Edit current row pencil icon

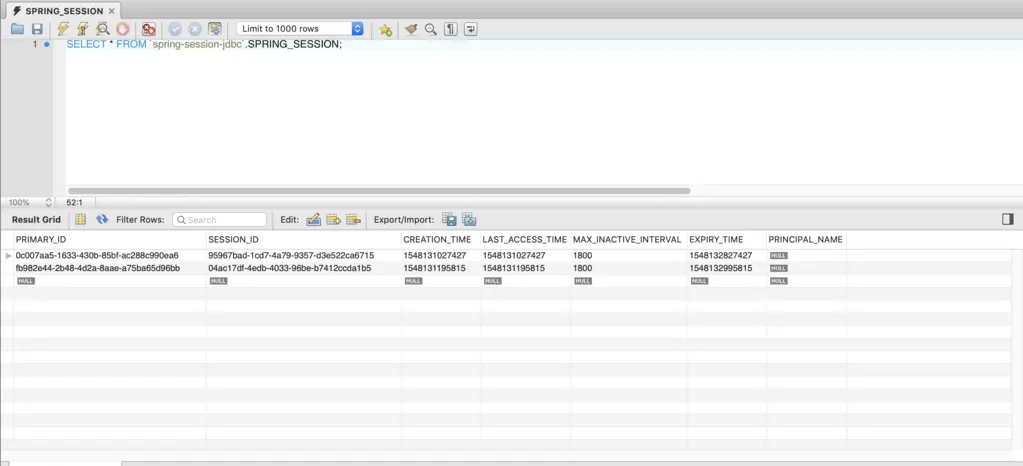(x=313, y=219)
